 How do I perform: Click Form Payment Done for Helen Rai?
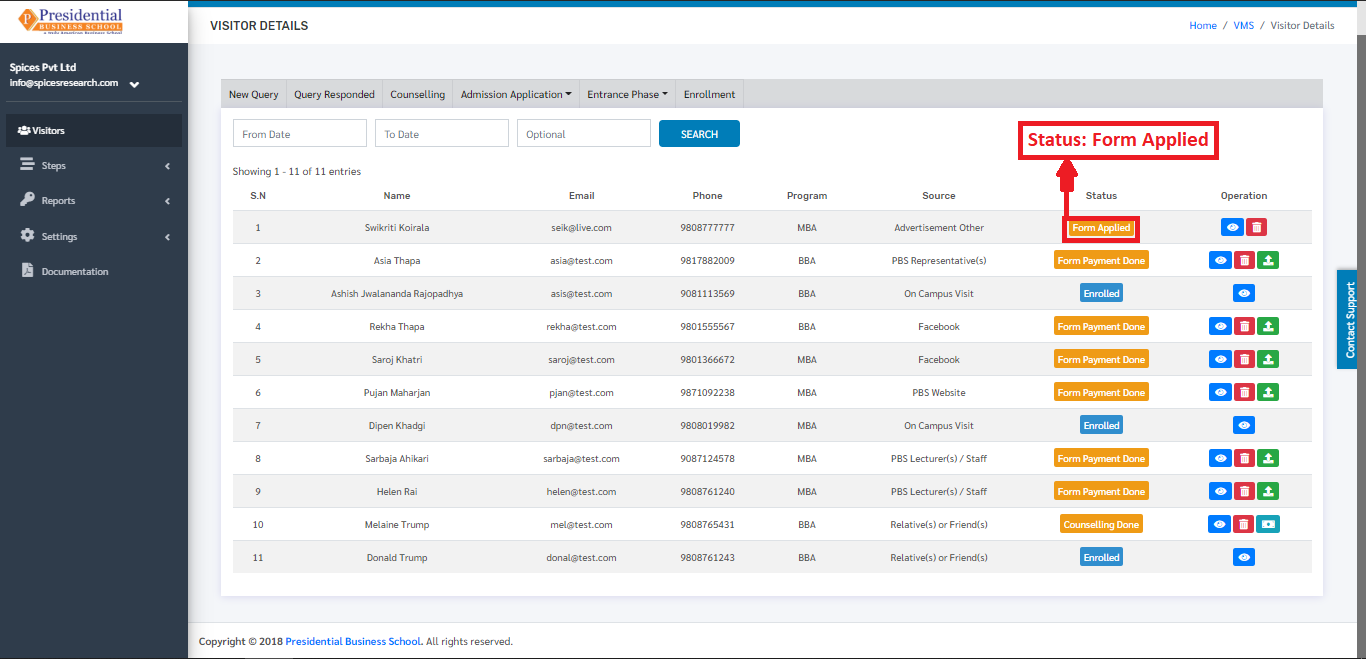[1101, 491]
